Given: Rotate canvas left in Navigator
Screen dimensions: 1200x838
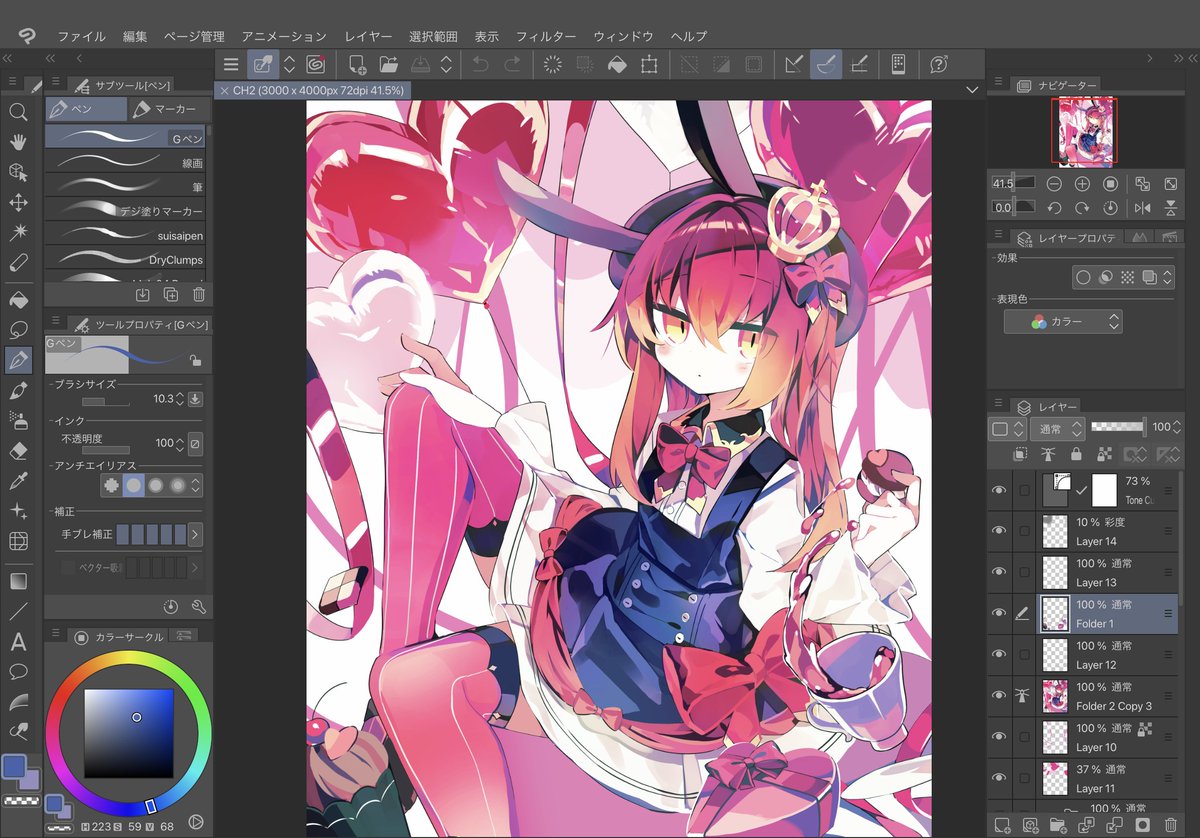Looking at the screenshot, I should [x=1054, y=208].
